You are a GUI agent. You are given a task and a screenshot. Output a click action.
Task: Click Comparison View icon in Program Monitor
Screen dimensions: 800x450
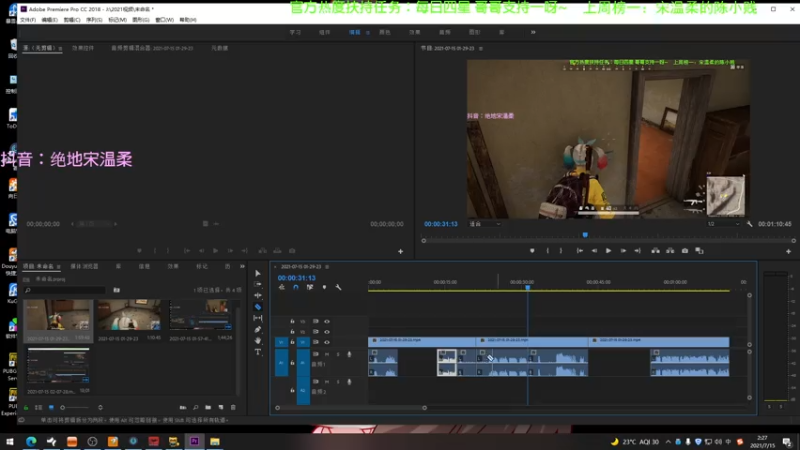pos(699,251)
